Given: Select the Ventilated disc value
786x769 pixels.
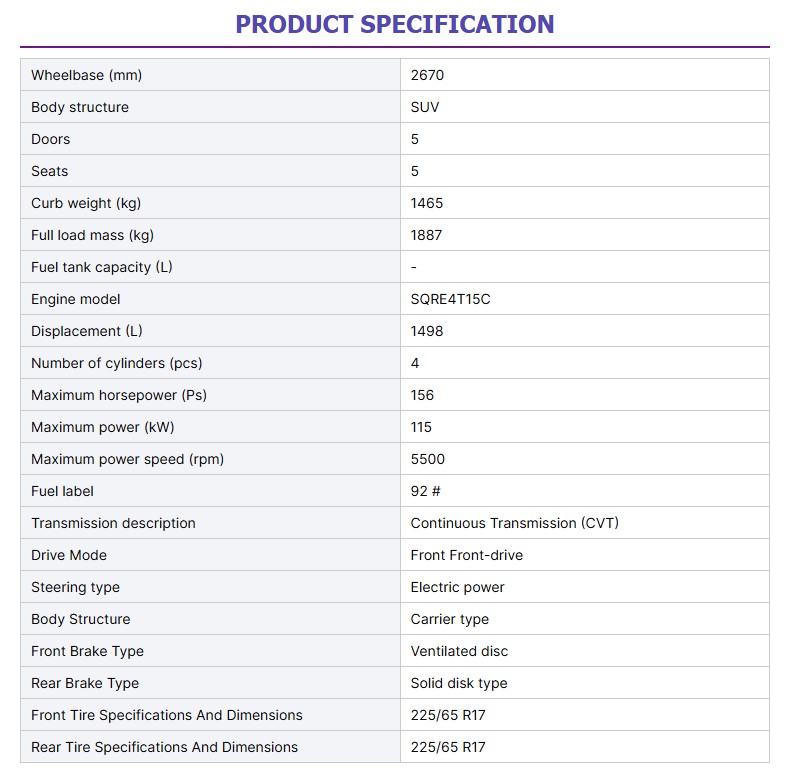Looking at the screenshot, I should 459,651.
